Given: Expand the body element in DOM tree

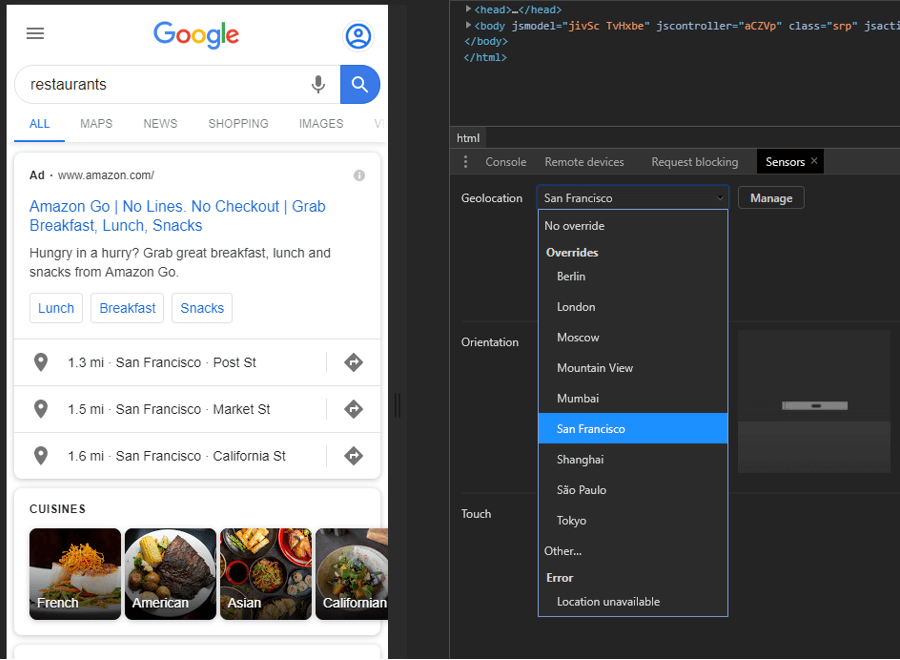Looking at the screenshot, I should tap(468, 25).
